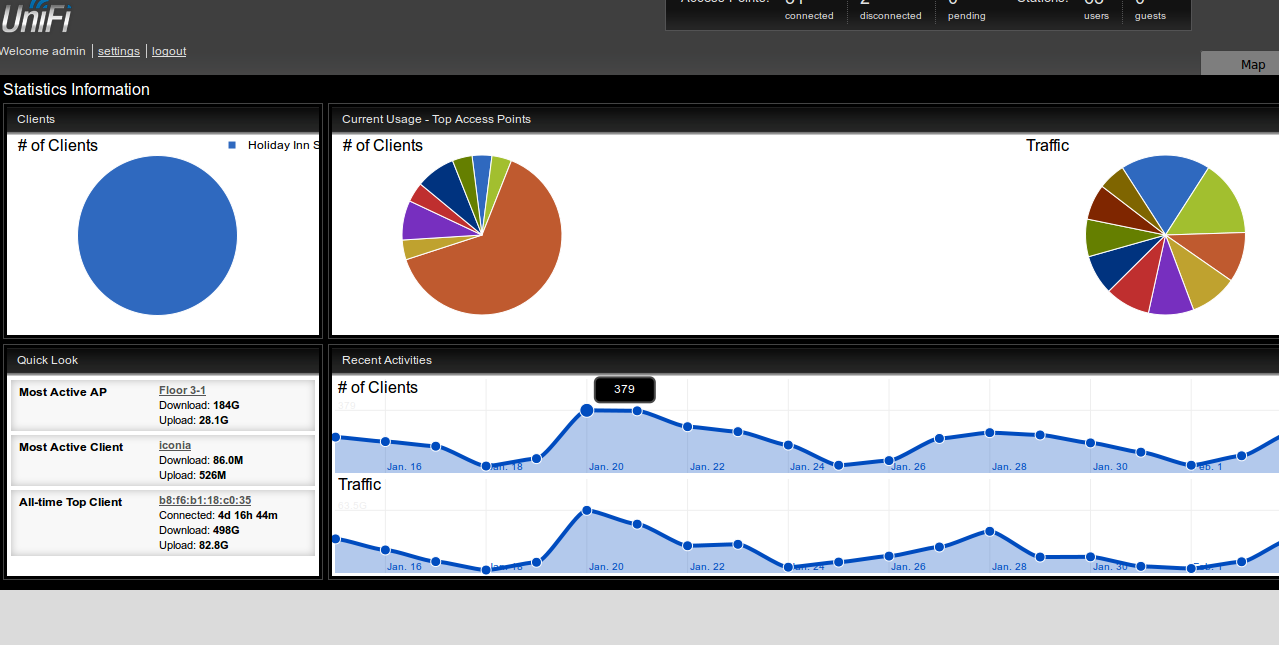This screenshot has height=645, width=1279.
Task: Click the solid blue Clients pie chart
Action: click(157, 236)
